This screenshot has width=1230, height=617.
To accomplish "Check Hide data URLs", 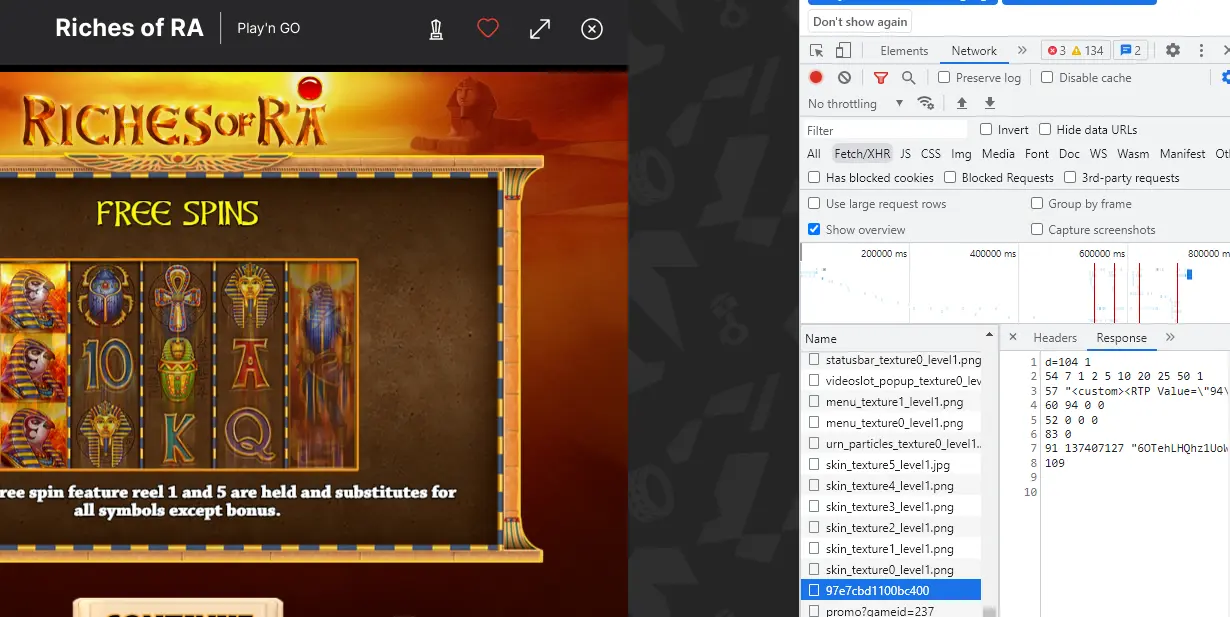I will (1045, 129).
